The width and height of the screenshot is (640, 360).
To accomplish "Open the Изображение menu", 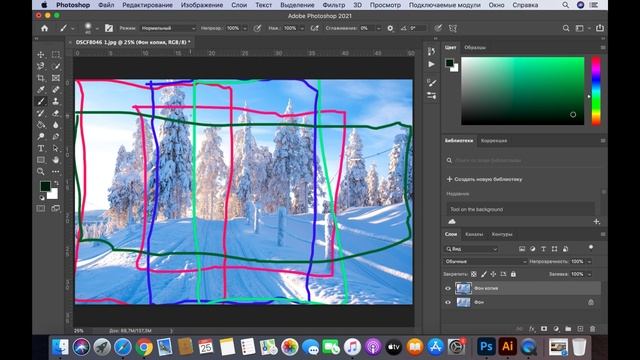I will click(x=202, y=5).
